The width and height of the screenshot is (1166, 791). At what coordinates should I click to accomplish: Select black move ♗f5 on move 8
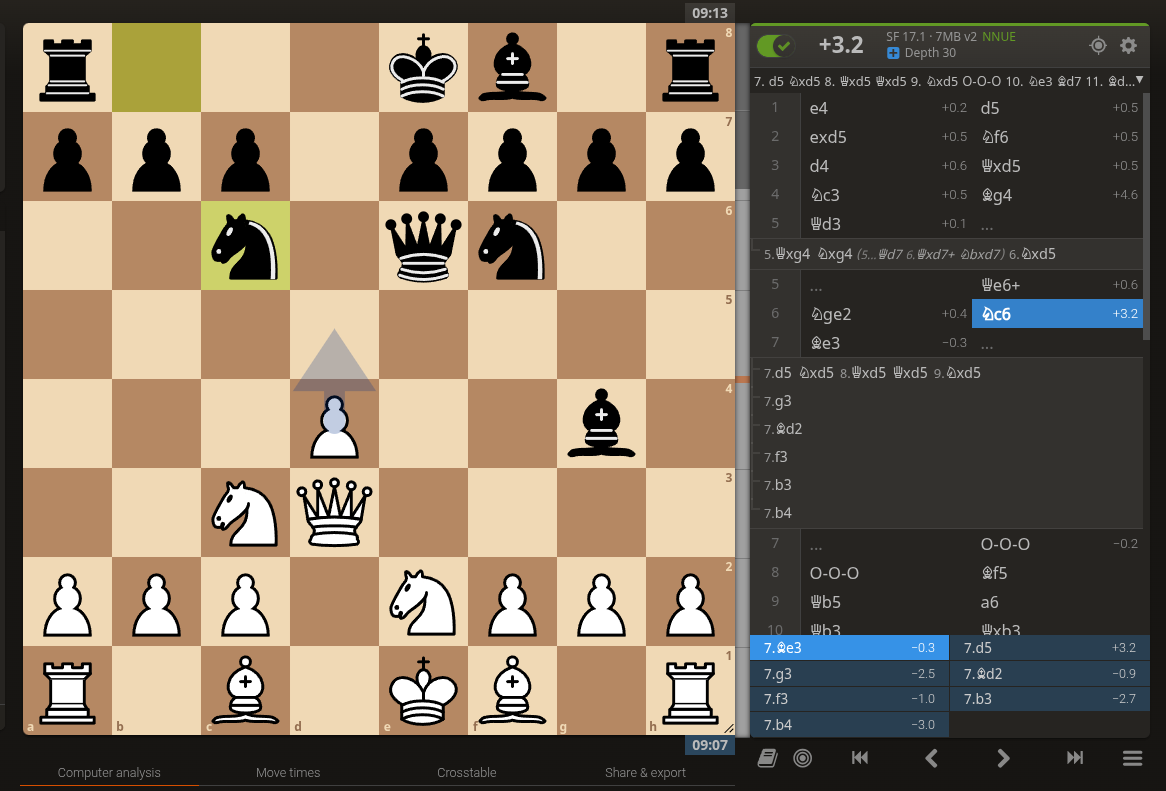click(1057, 573)
